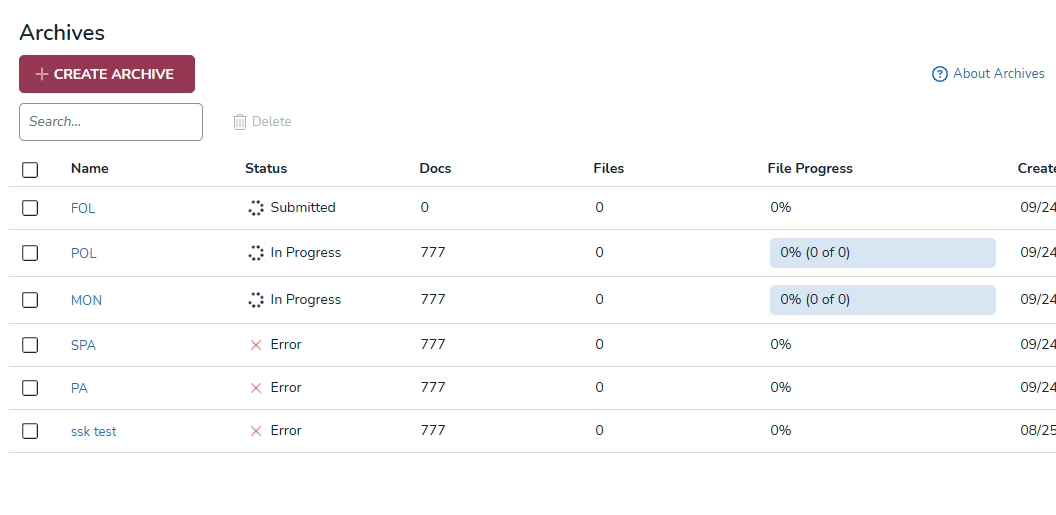Click the In Progress spinner for MON
This screenshot has height=515, width=1056.
(x=256, y=300)
